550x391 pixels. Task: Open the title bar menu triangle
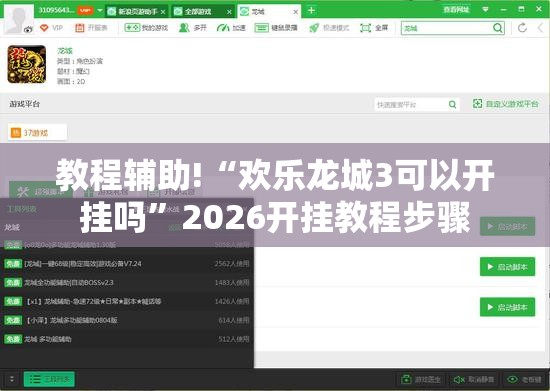tap(485, 9)
